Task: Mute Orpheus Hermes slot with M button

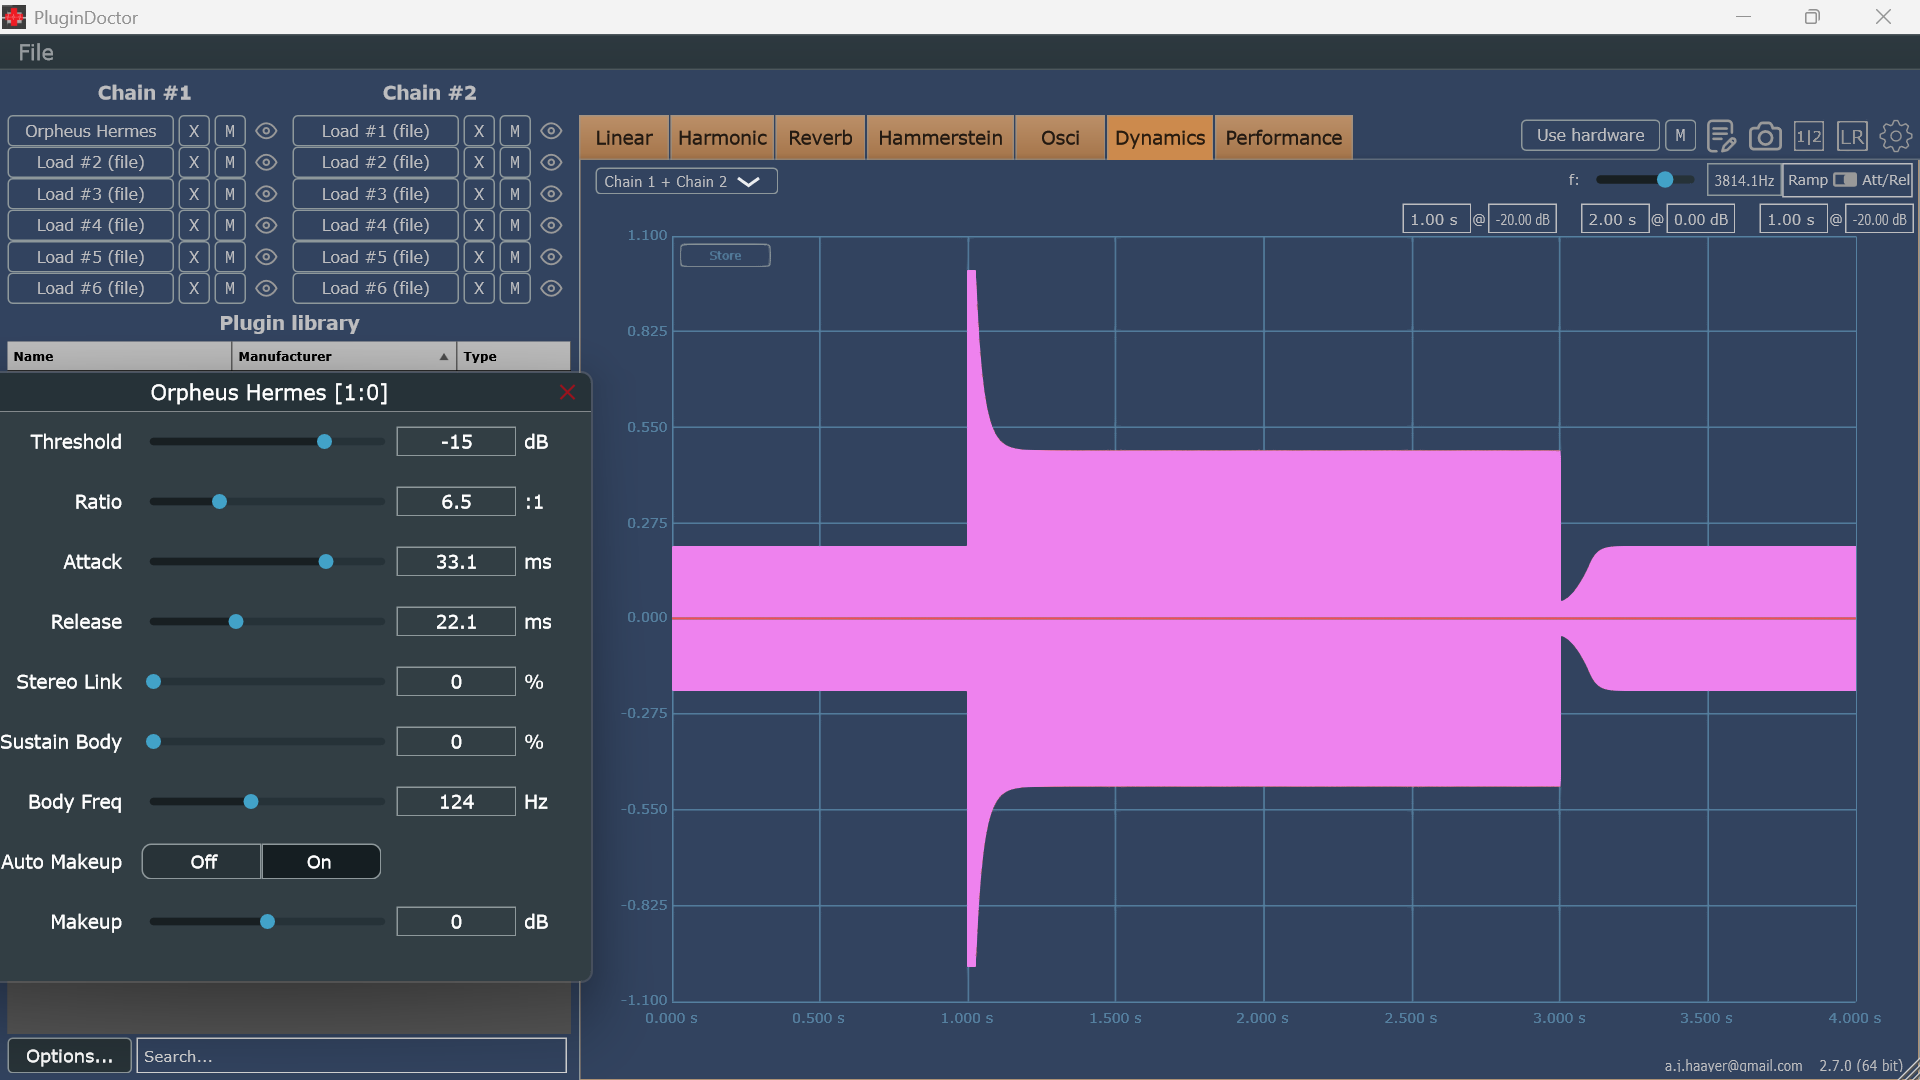Action: 230,131
